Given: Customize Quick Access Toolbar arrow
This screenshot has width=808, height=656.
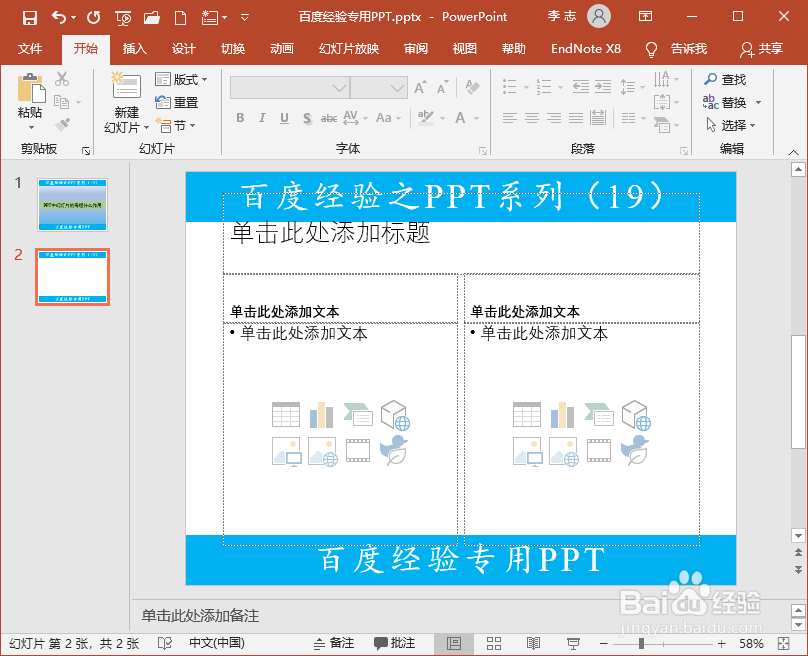Looking at the screenshot, I should point(245,18).
